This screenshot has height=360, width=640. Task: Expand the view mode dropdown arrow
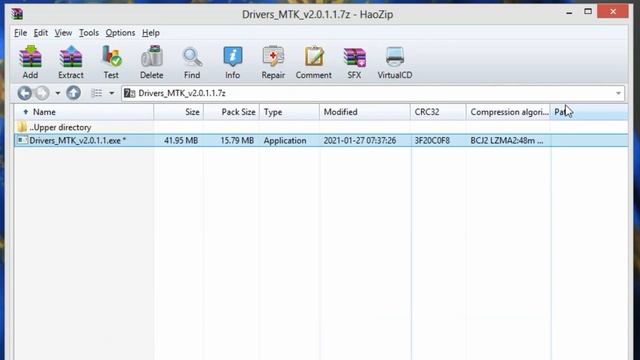[111, 93]
